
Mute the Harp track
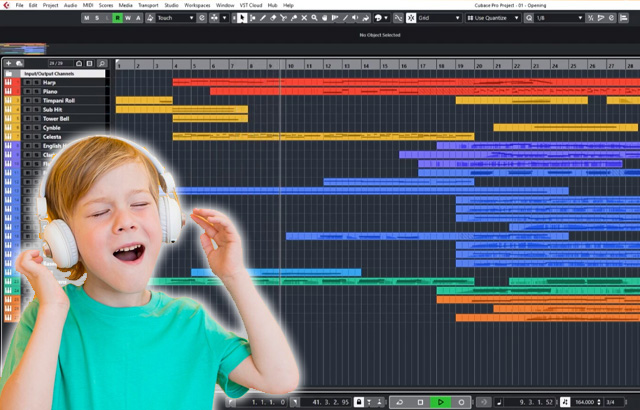[x=27, y=82]
